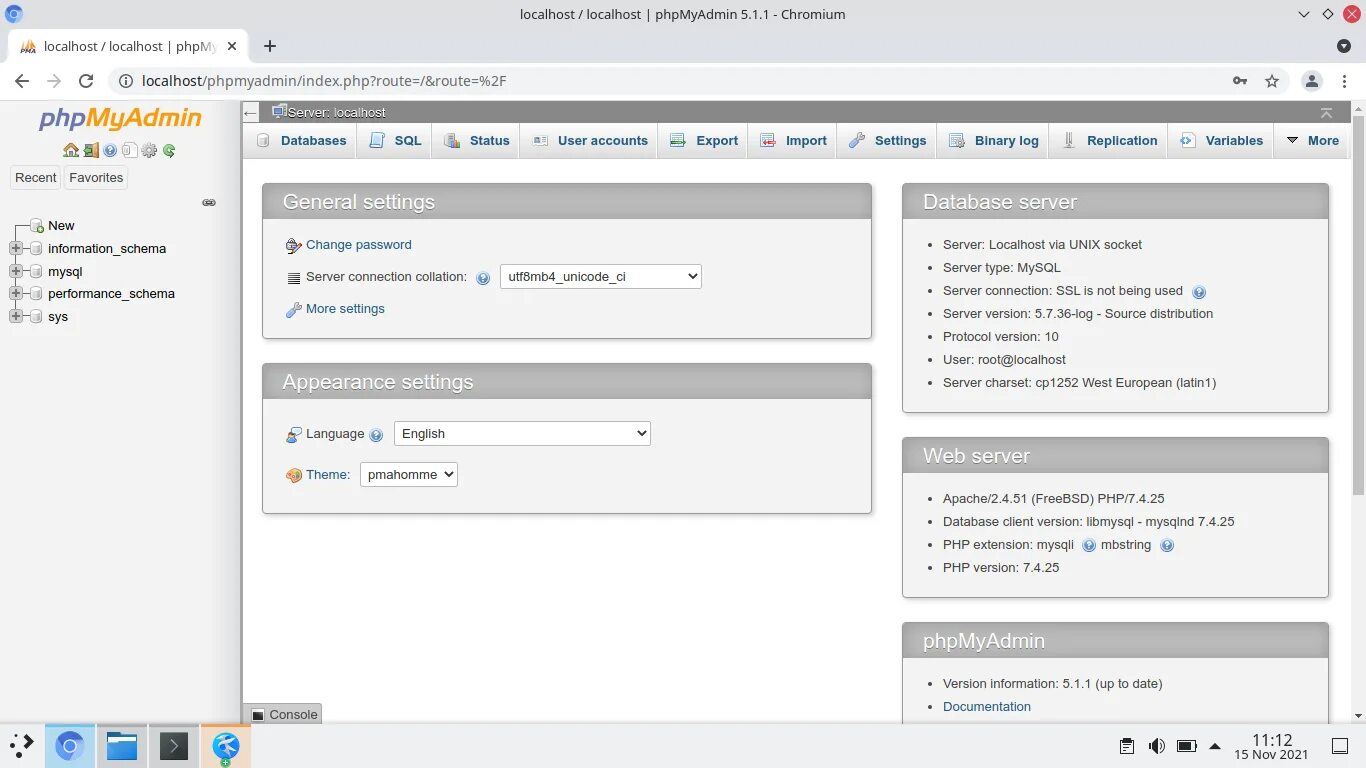Viewport: 1366px width, 768px height.
Task: Go to the Import tab
Action: pyautogui.click(x=794, y=141)
